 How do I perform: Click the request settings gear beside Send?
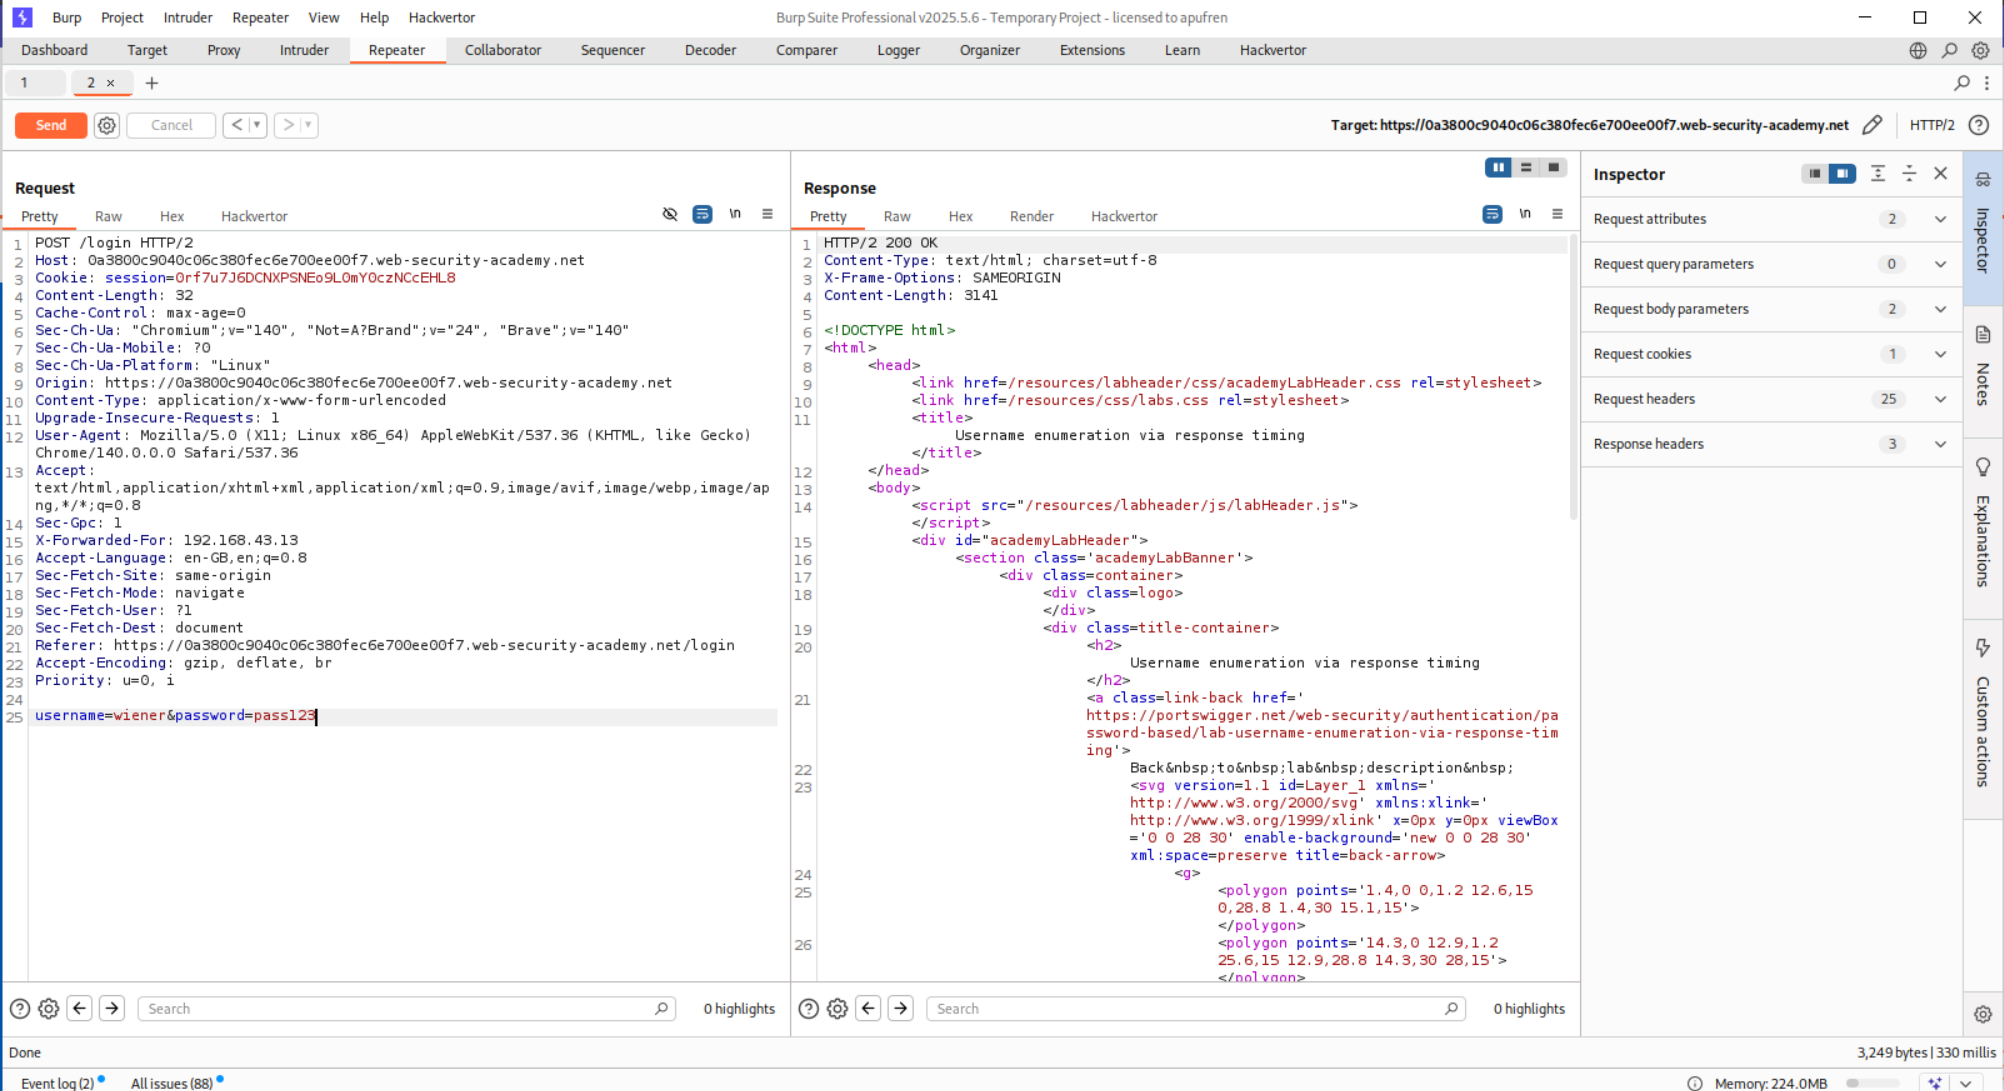[x=107, y=125]
